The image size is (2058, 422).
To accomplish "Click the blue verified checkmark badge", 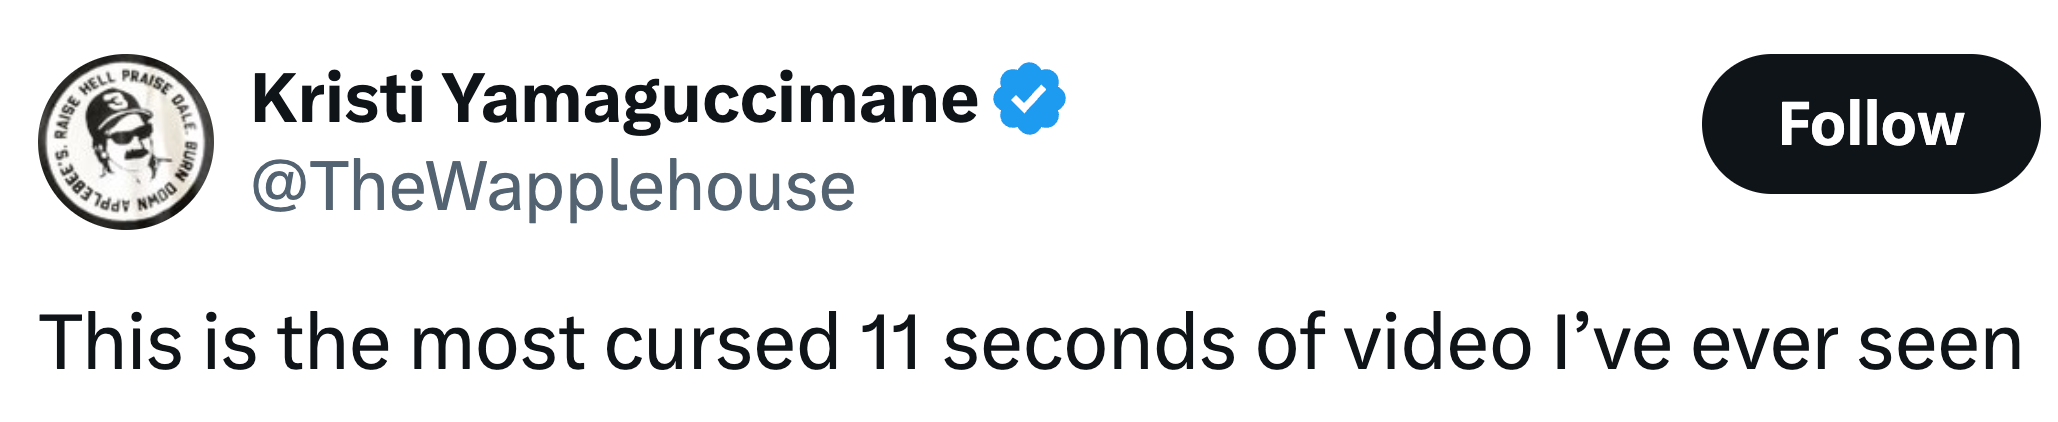I will [x=1029, y=99].
